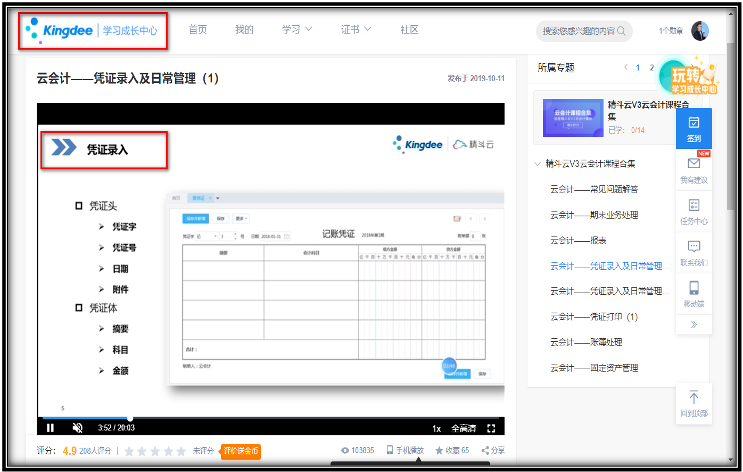Open the 学习 dropdown menu
This screenshot has height=472, width=743.
[x=296, y=30]
